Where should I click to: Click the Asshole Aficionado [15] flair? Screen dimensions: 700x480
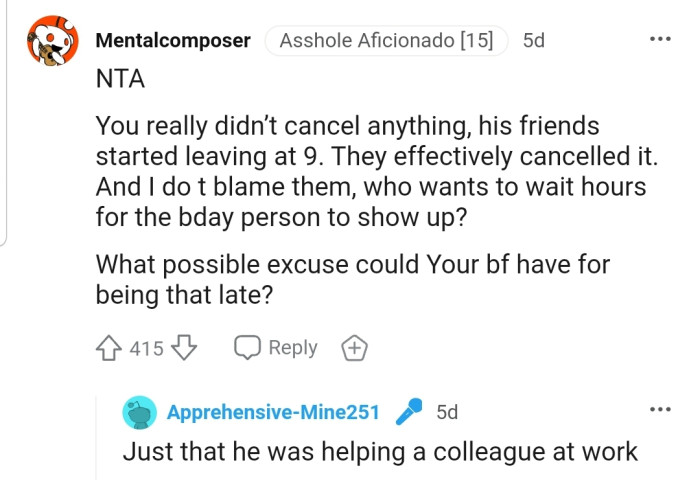click(x=386, y=42)
